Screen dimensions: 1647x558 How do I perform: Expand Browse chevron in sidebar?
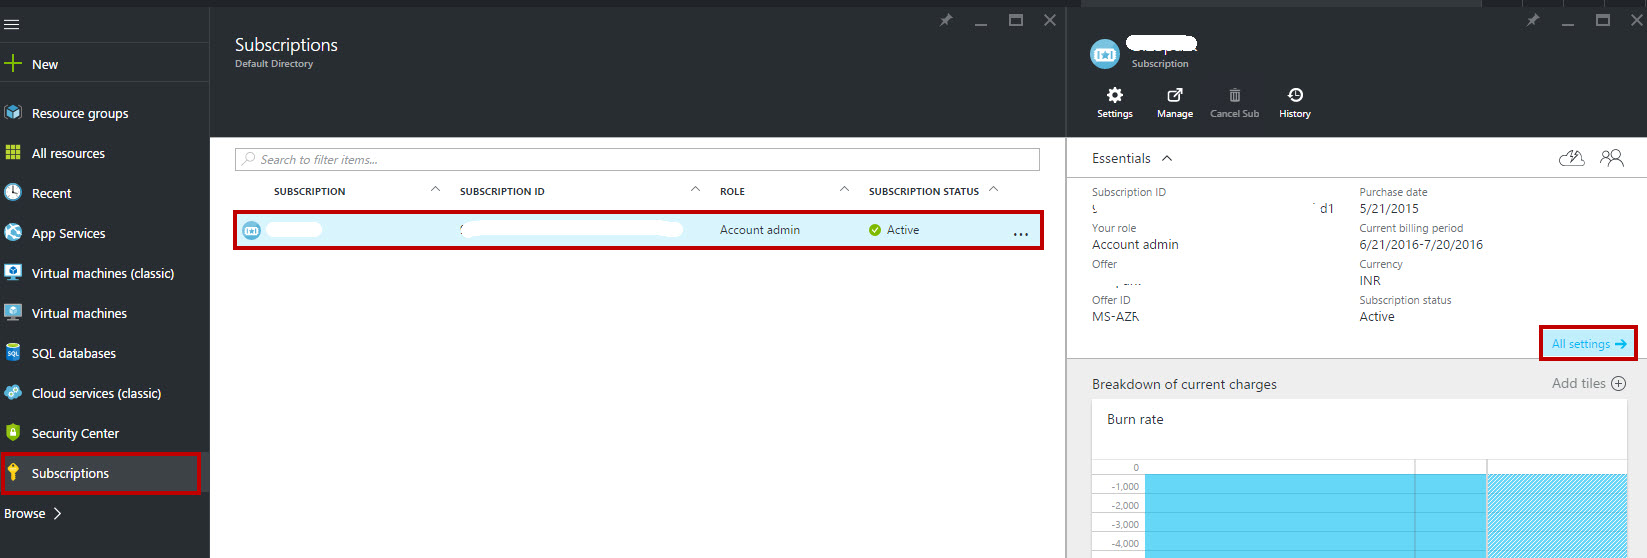(x=57, y=513)
